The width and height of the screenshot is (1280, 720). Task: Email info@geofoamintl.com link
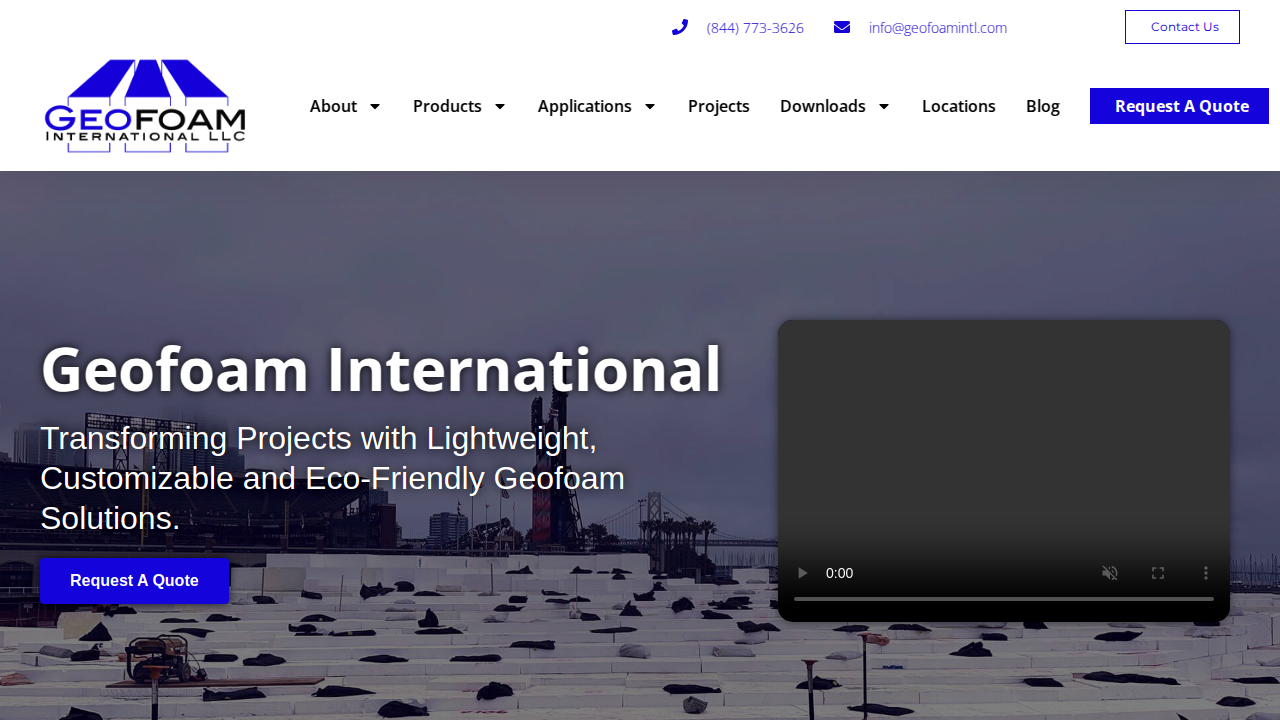[938, 28]
